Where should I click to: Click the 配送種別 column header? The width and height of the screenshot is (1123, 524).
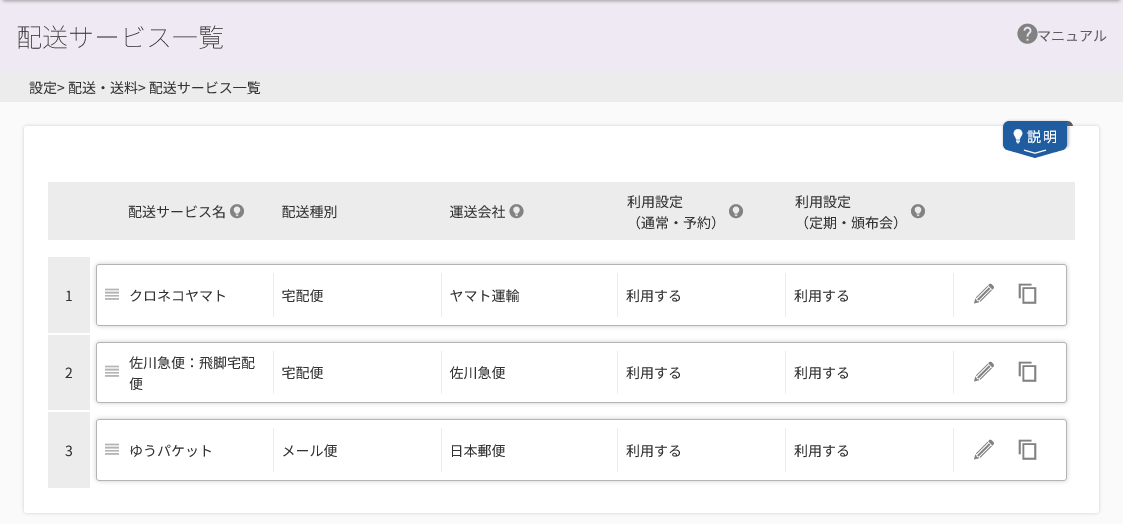(x=309, y=212)
